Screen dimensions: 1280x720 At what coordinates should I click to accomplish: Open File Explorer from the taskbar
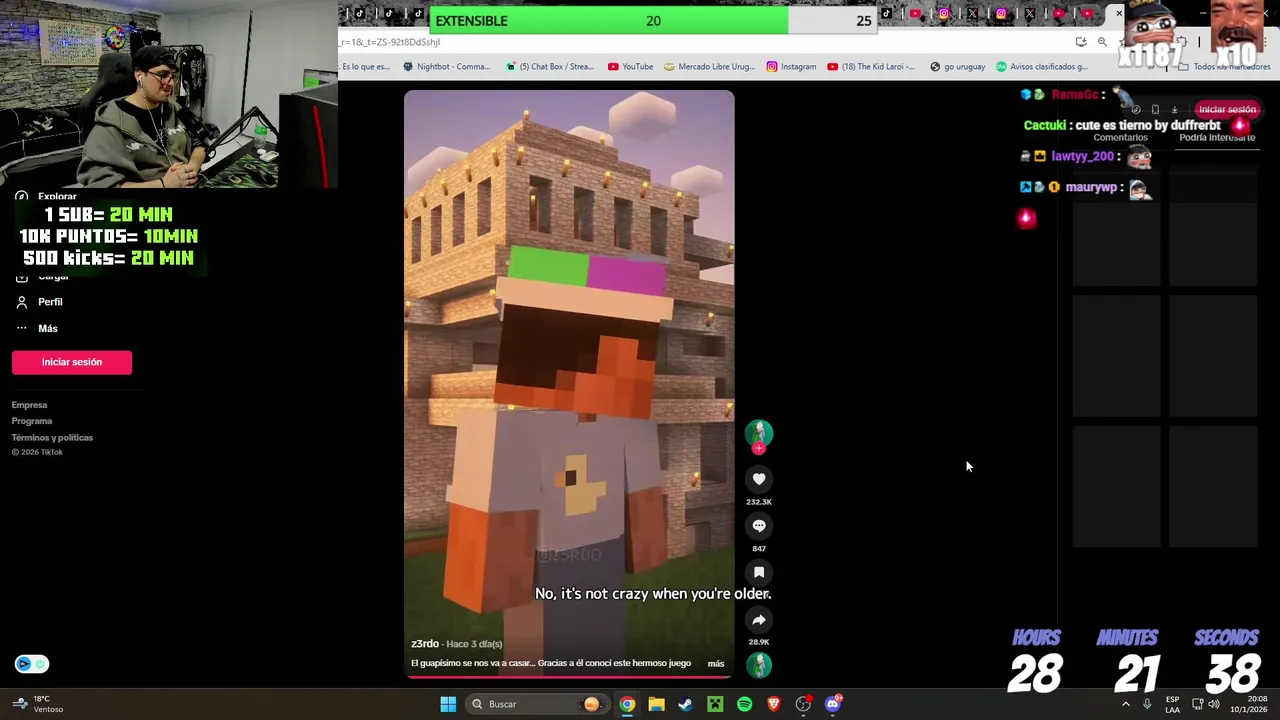[656, 704]
